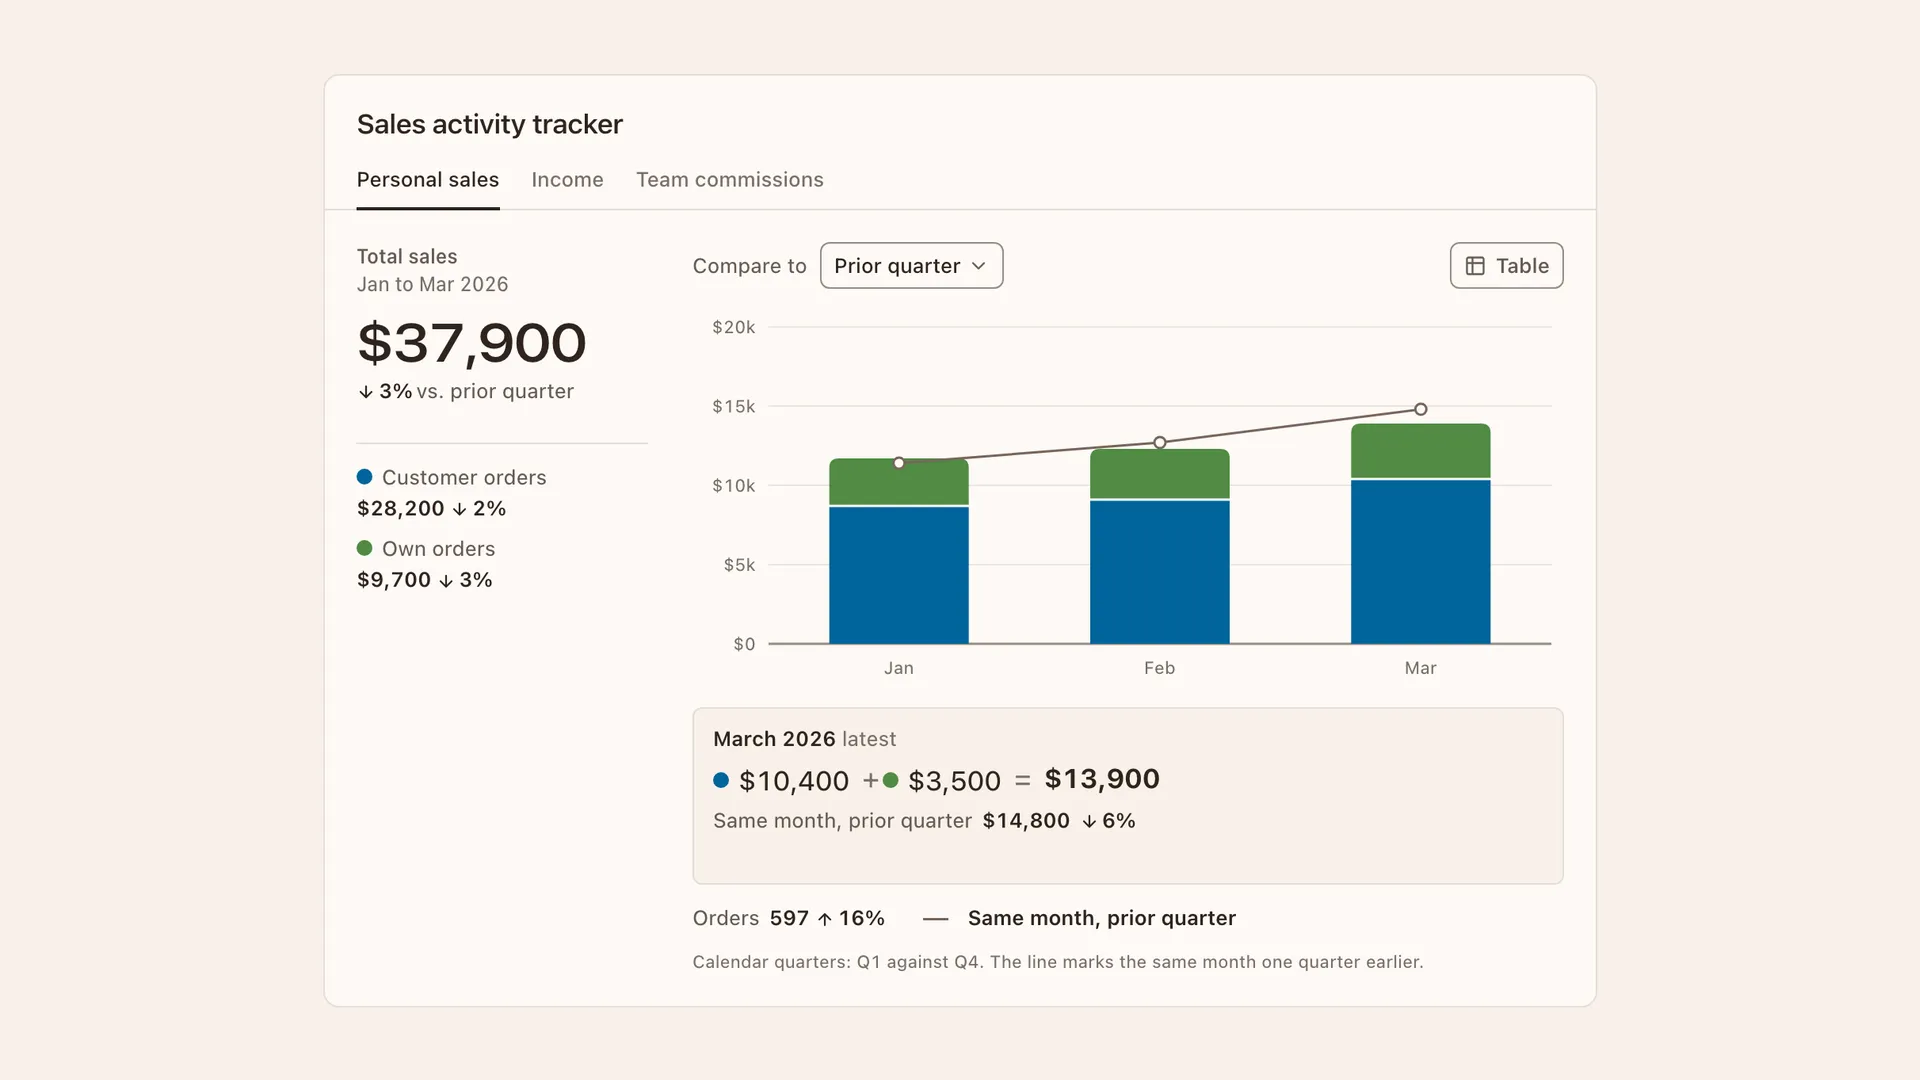Click the $3,500 own orders amount
Screen dimensions: 1920x1080
[954, 781]
